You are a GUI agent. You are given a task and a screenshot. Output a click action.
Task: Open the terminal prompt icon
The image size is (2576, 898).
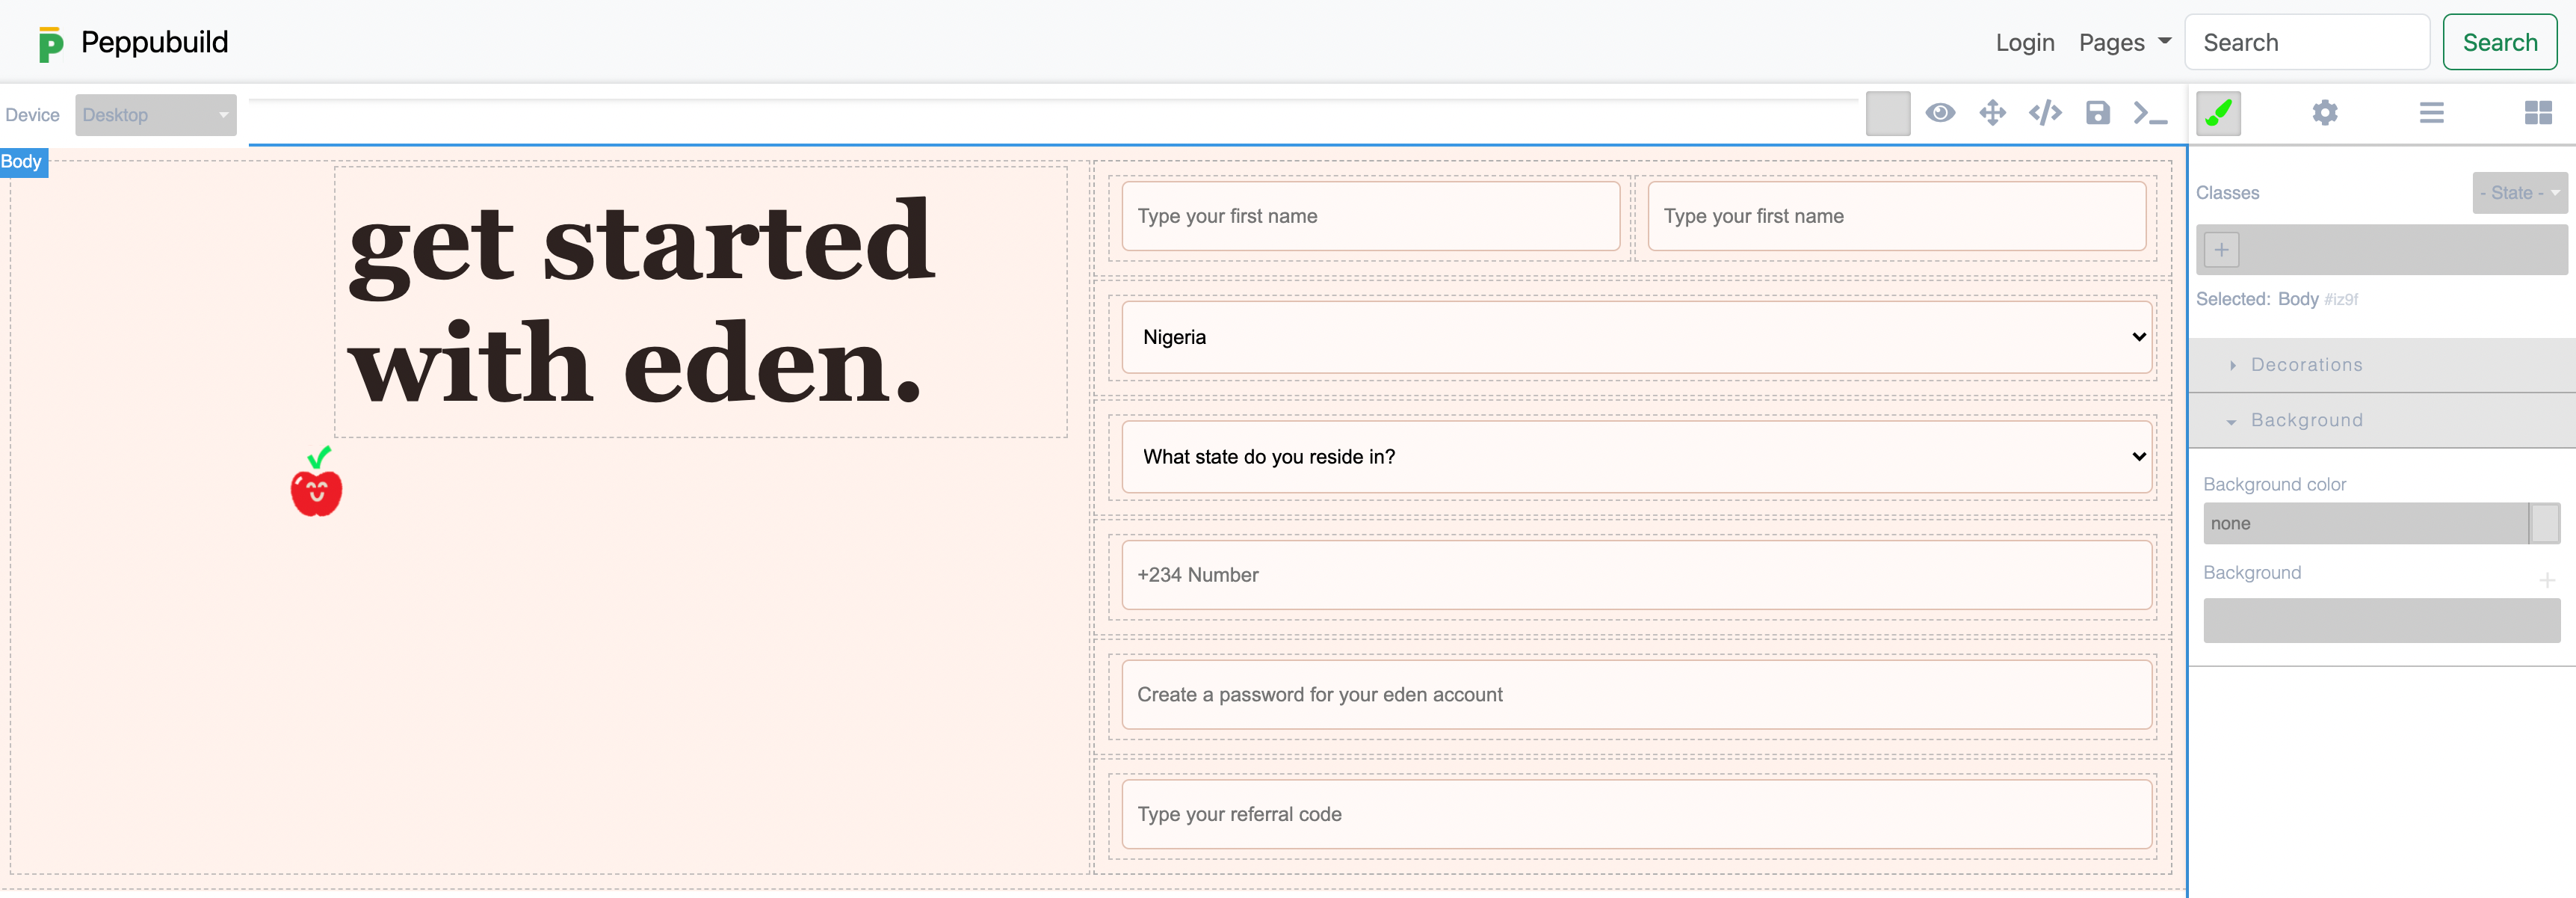click(x=2149, y=113)
